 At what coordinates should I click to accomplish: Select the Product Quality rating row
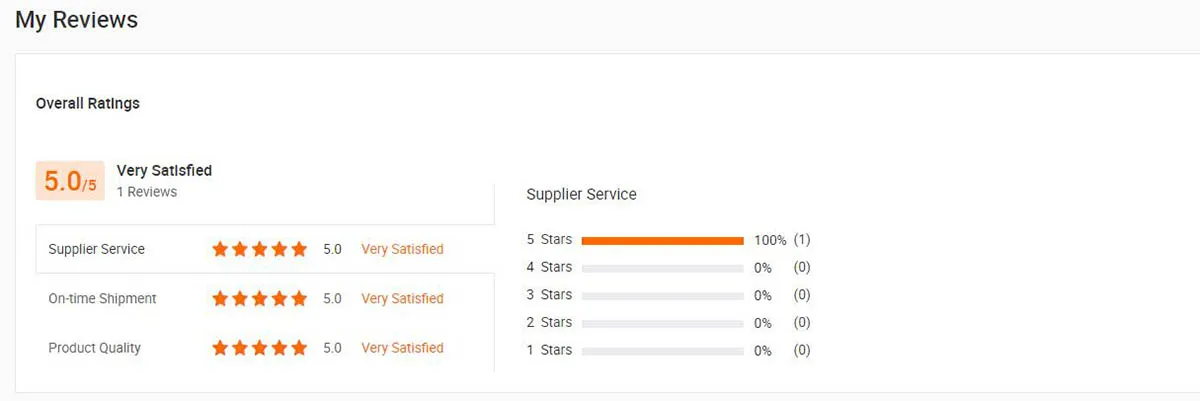pyautogui.click(x=94, y=348)
